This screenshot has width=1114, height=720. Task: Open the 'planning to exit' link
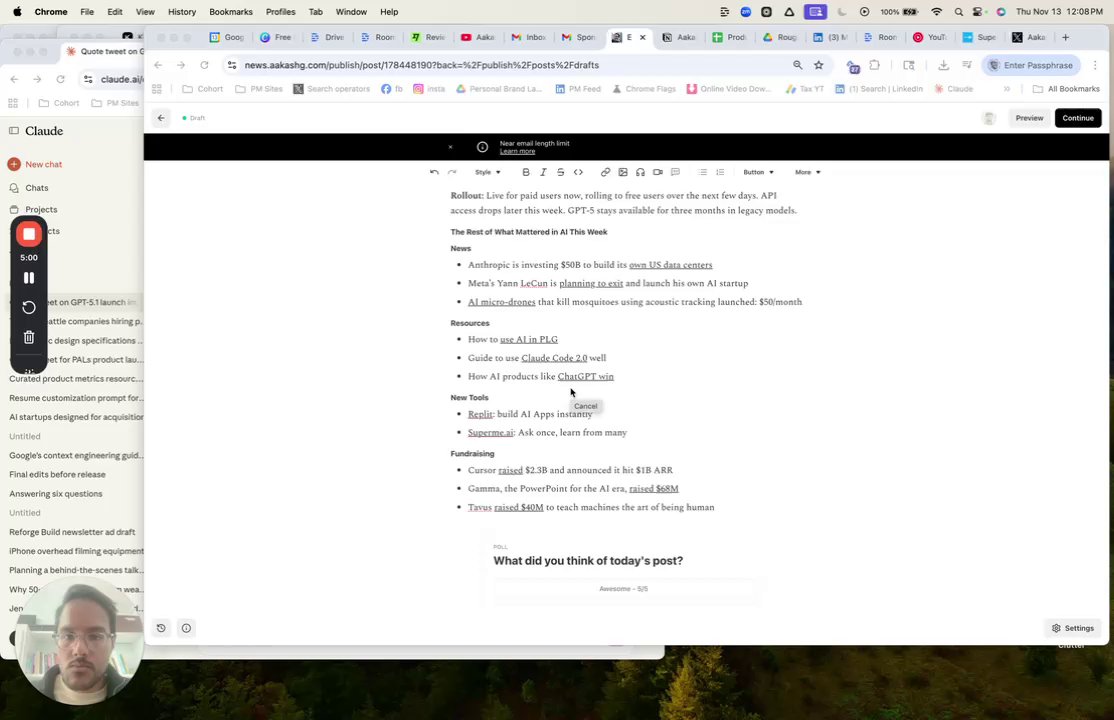(x=591, y=284)
